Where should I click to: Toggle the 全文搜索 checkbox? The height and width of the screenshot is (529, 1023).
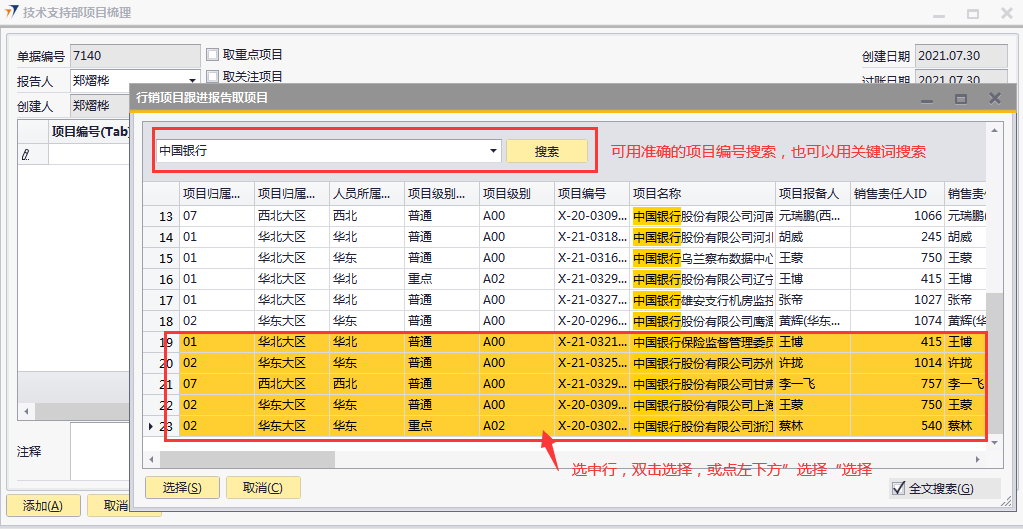899,488
